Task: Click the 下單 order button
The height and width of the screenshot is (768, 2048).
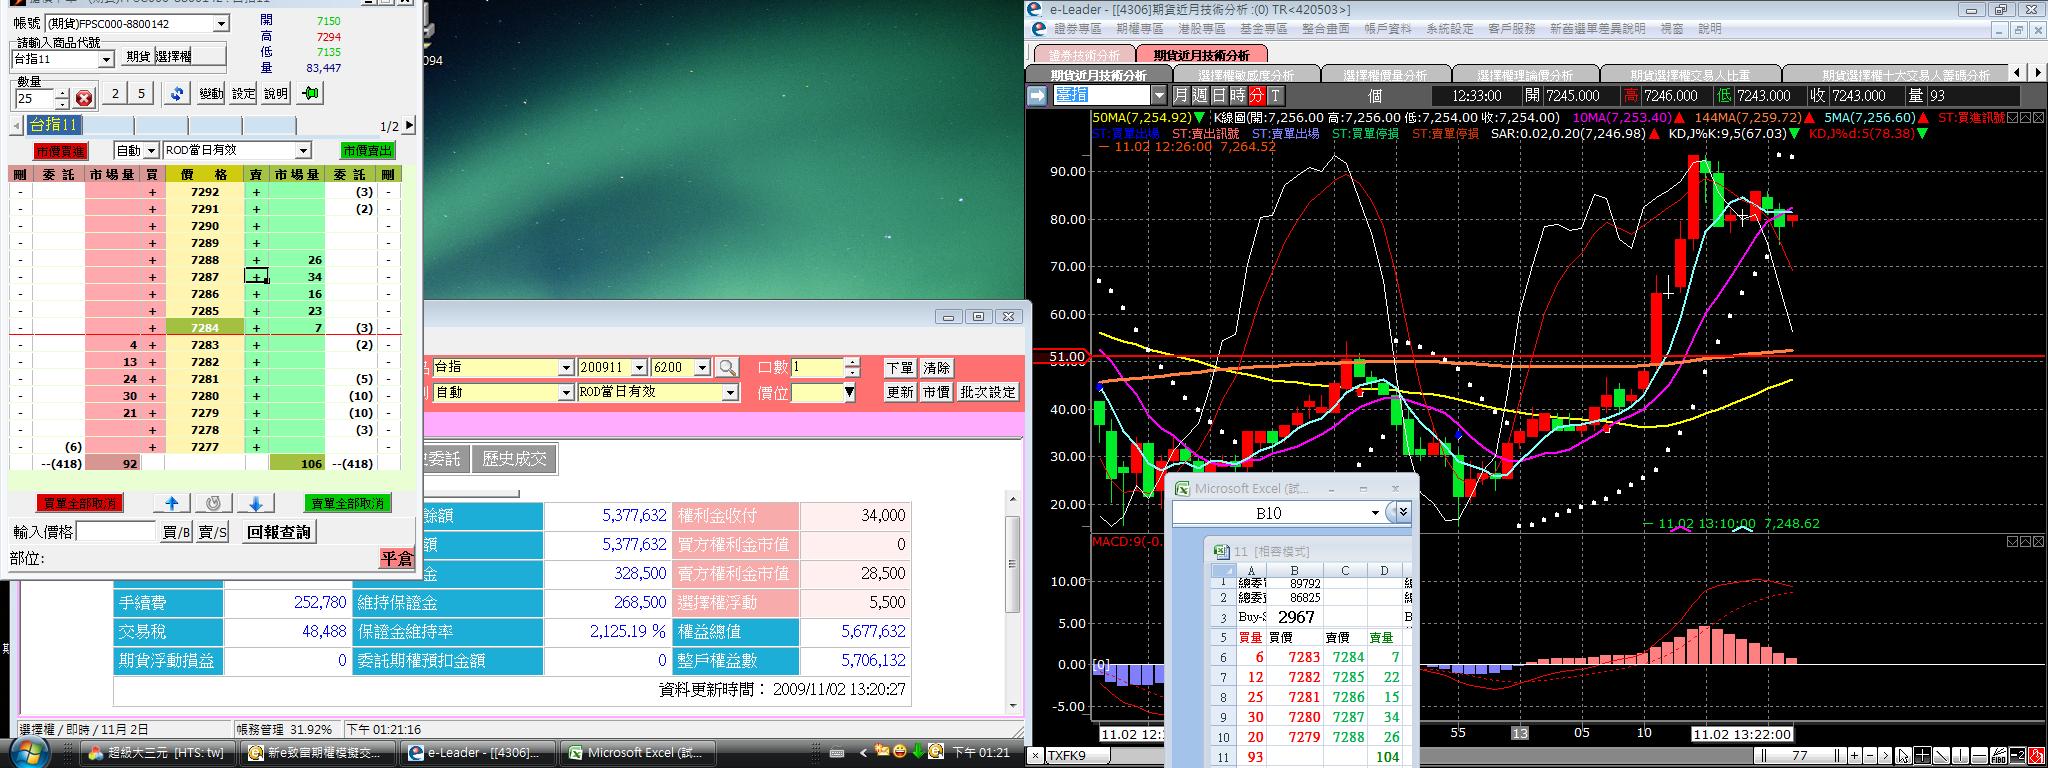Action: click(899, 368)
